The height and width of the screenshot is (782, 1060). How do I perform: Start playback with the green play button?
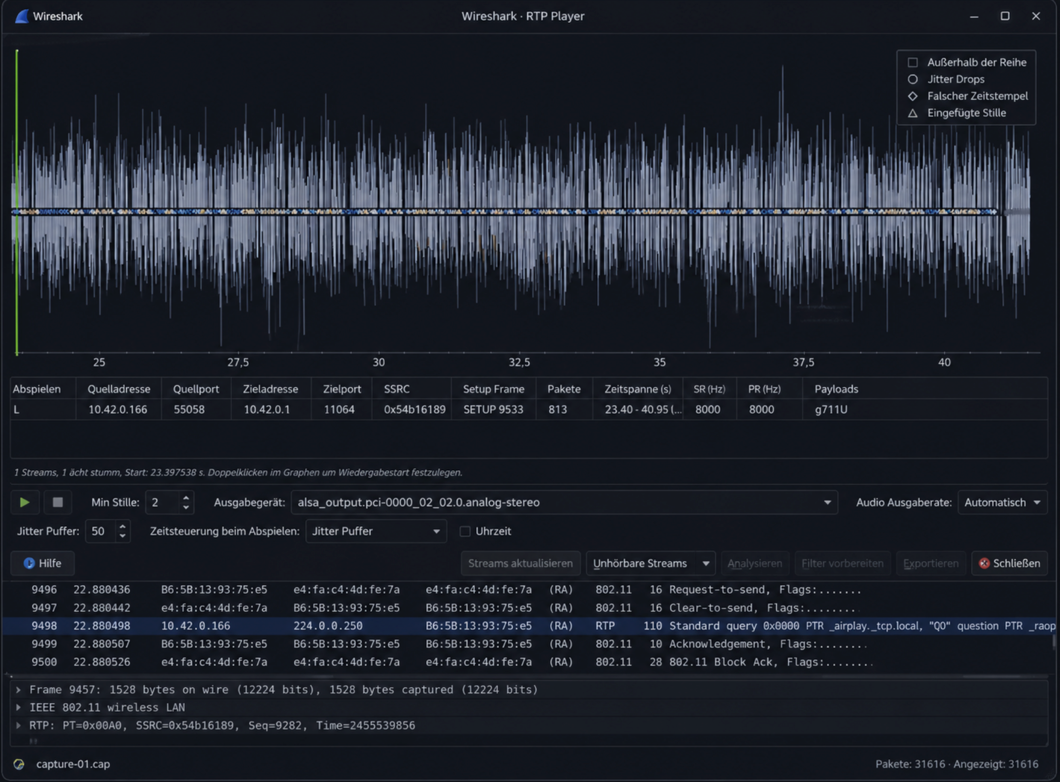(x=24, y=502)
